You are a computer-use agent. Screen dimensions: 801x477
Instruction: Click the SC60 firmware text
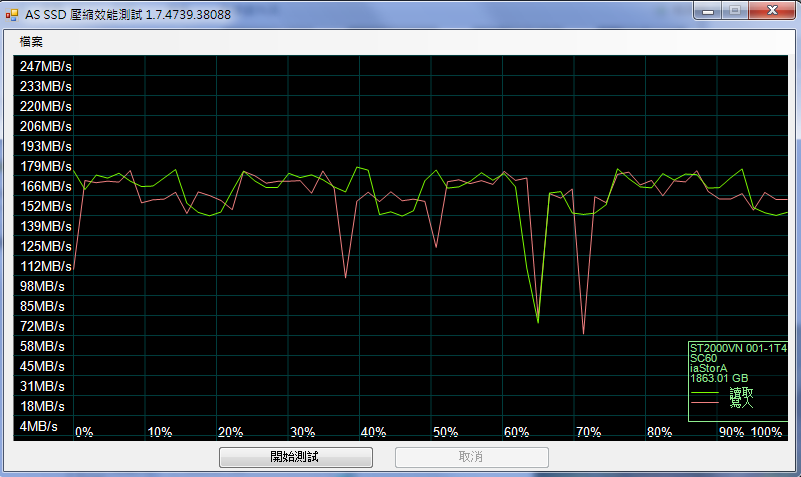pyautogui.click(x=703, y=359)
